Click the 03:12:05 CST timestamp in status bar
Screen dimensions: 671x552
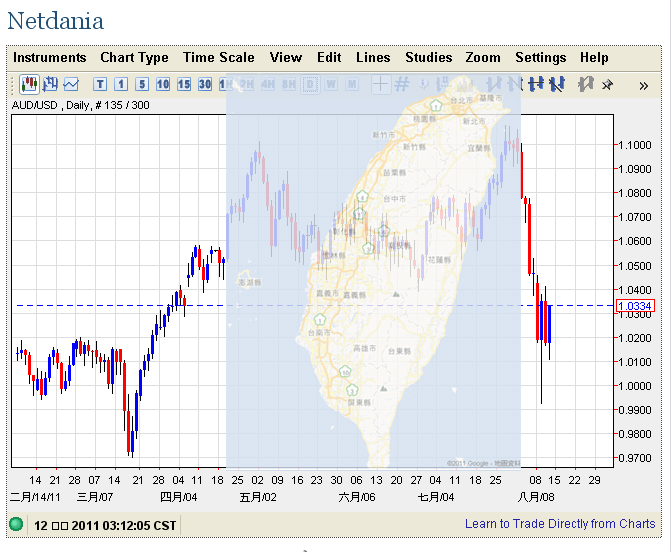click(105, 525)
